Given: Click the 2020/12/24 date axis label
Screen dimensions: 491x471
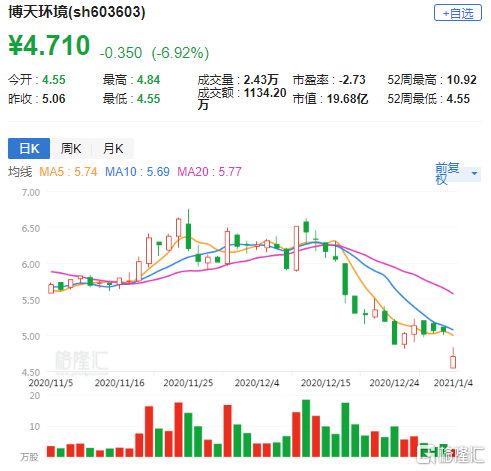Looking at the screenshot, I should (x=394, y=383).
